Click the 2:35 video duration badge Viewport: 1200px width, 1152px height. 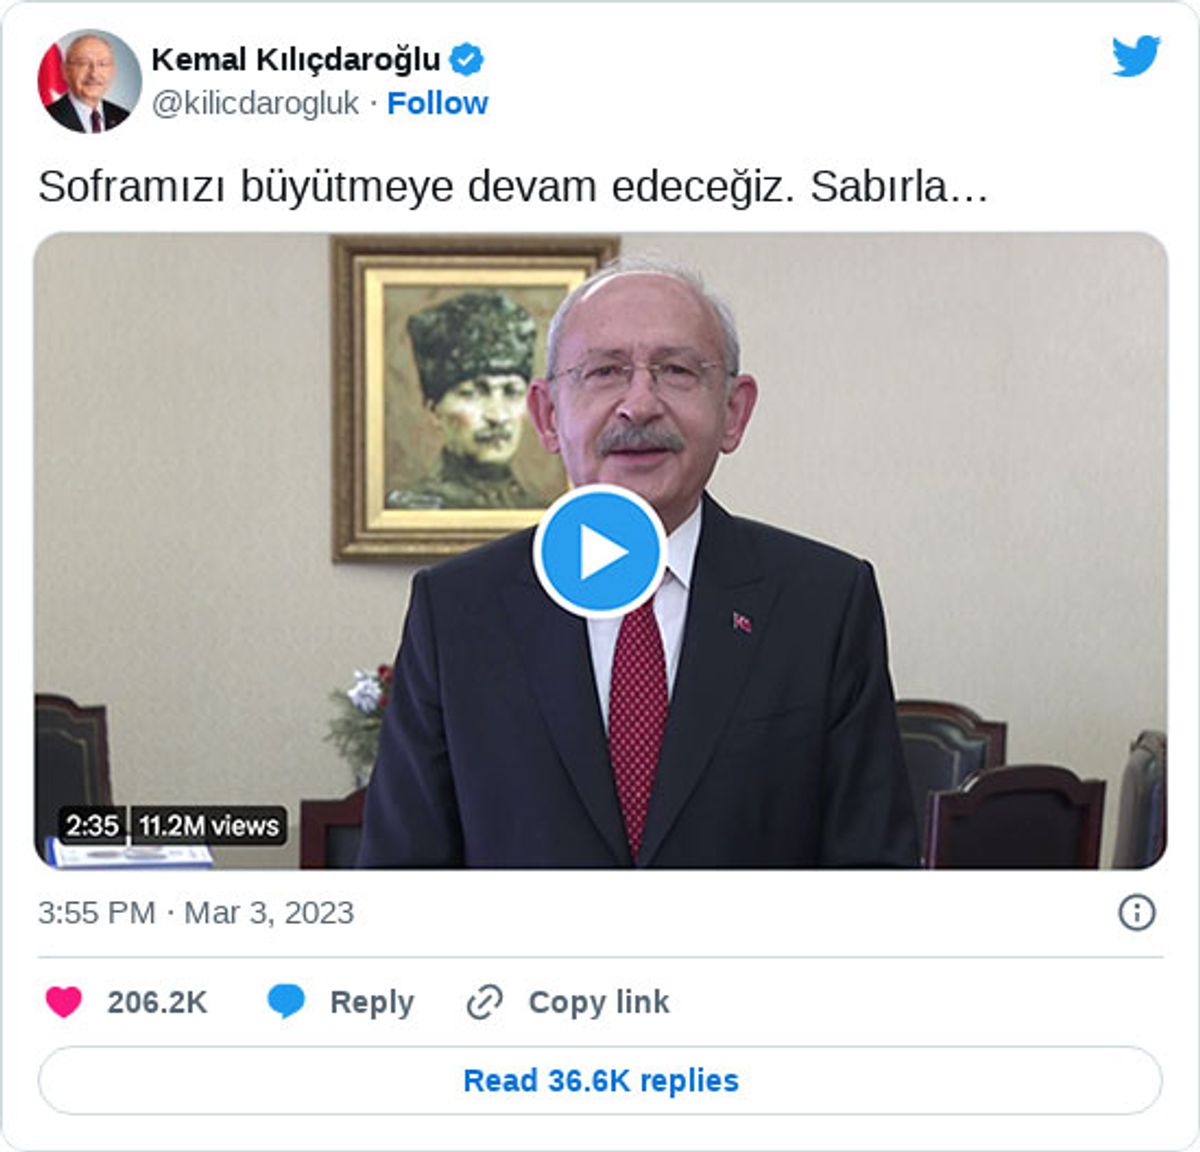(x=92, y=826)
